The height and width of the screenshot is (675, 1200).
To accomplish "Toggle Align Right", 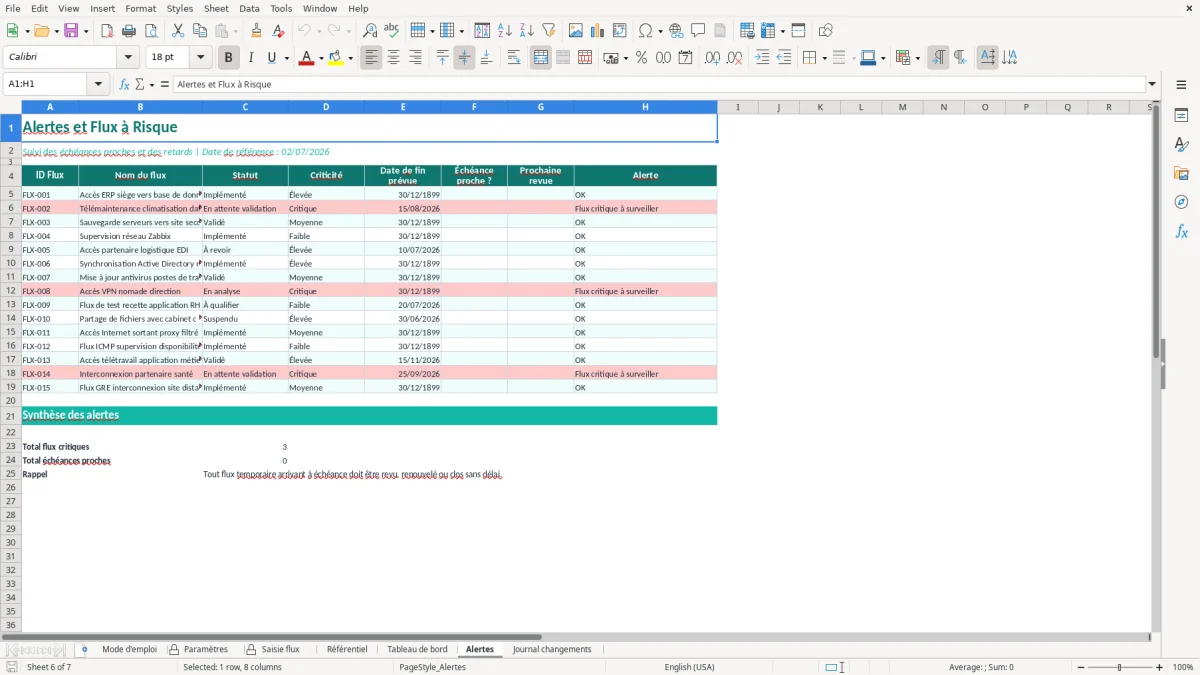I will pos(415,58).
